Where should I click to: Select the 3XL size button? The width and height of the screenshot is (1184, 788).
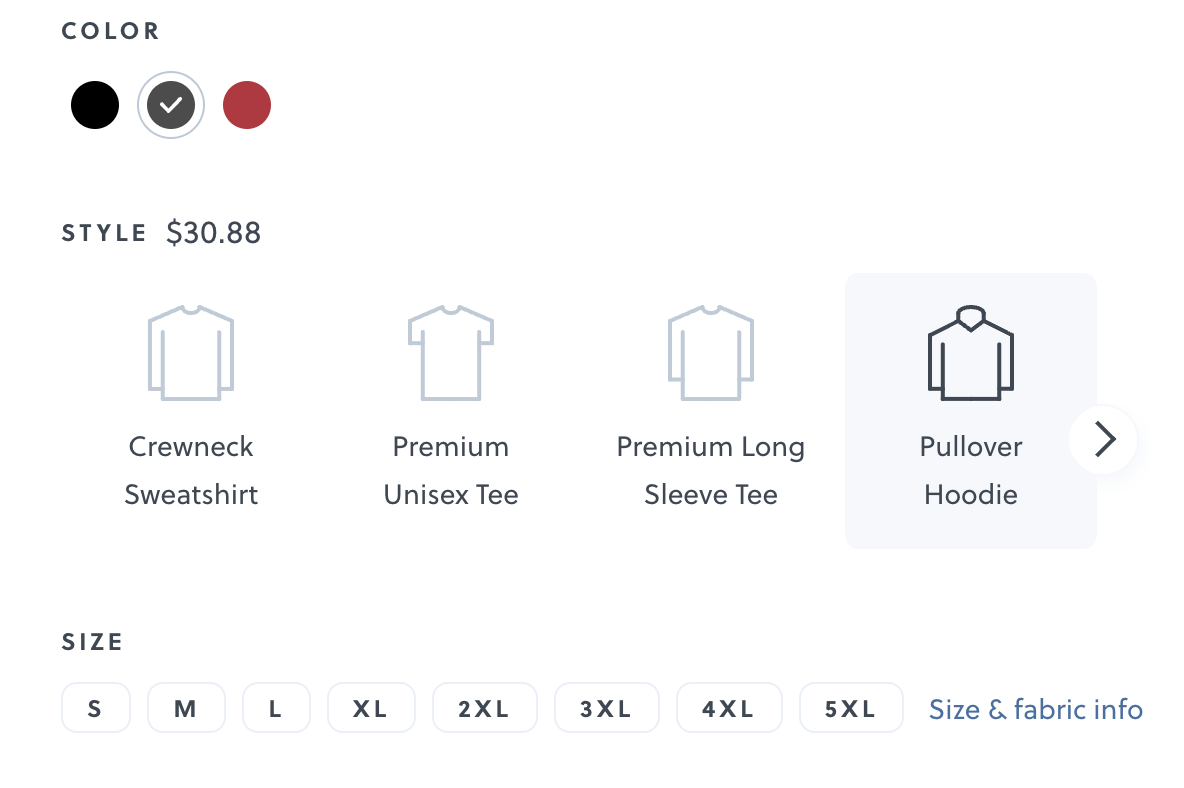[x=606, y=709]
